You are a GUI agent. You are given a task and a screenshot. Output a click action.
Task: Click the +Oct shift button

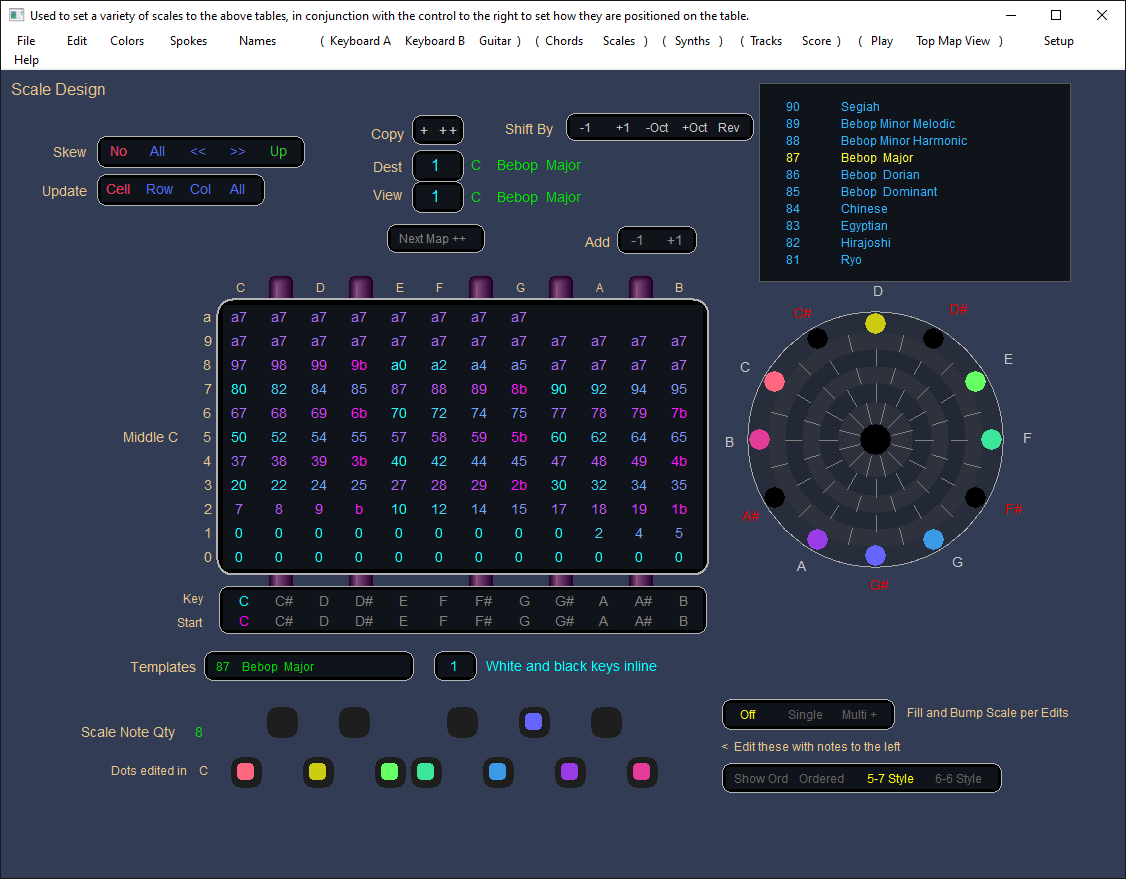(x=694, y=128)
